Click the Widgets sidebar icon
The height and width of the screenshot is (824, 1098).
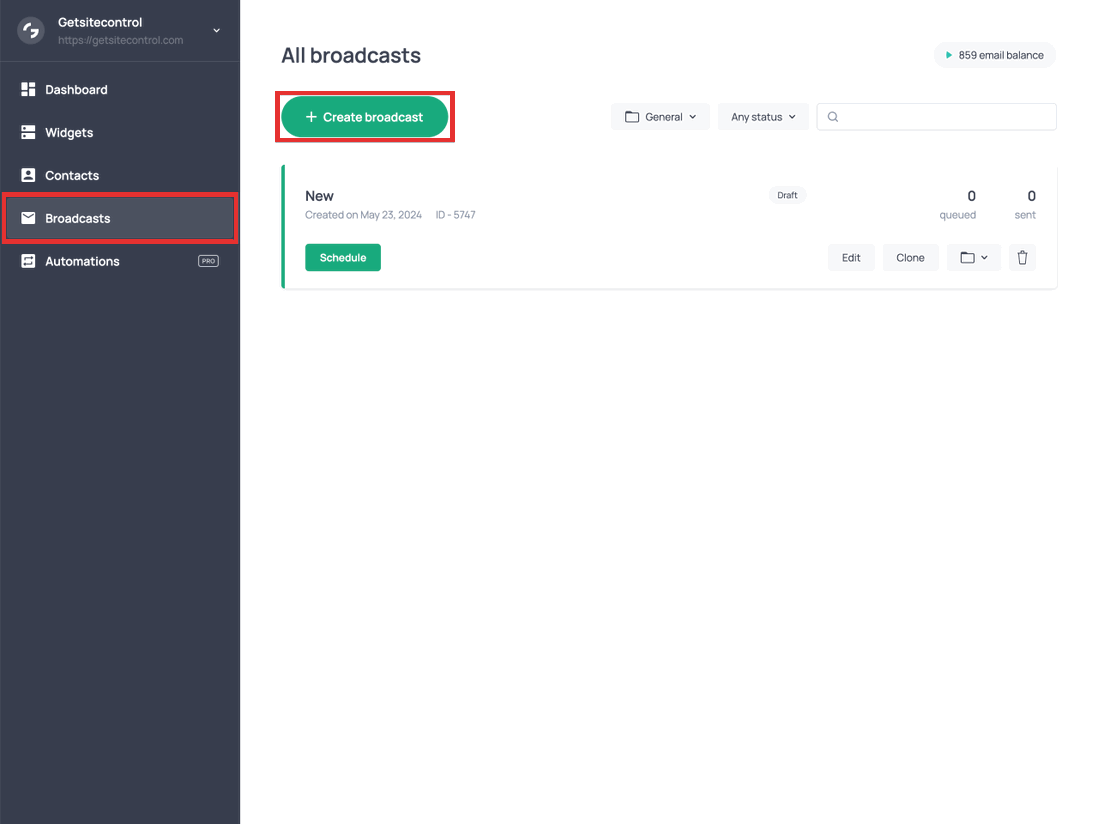coord(28,133)
